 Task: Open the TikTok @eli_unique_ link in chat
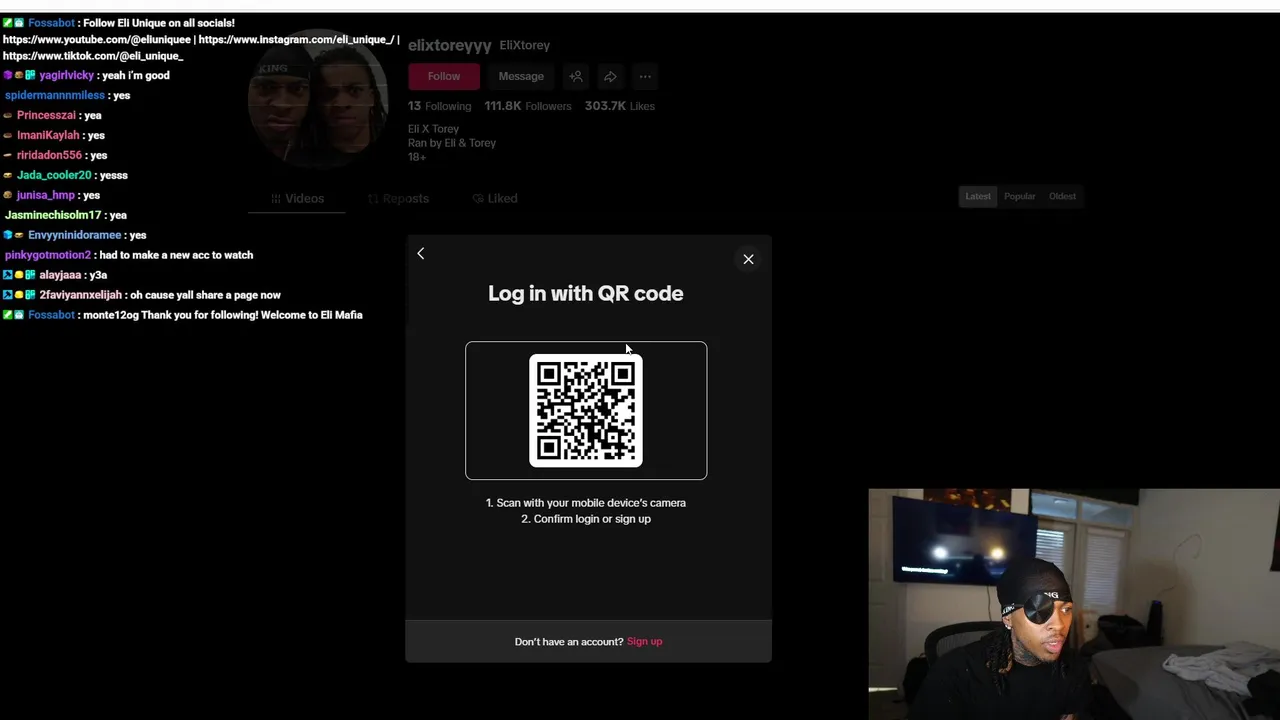[93, 56]
